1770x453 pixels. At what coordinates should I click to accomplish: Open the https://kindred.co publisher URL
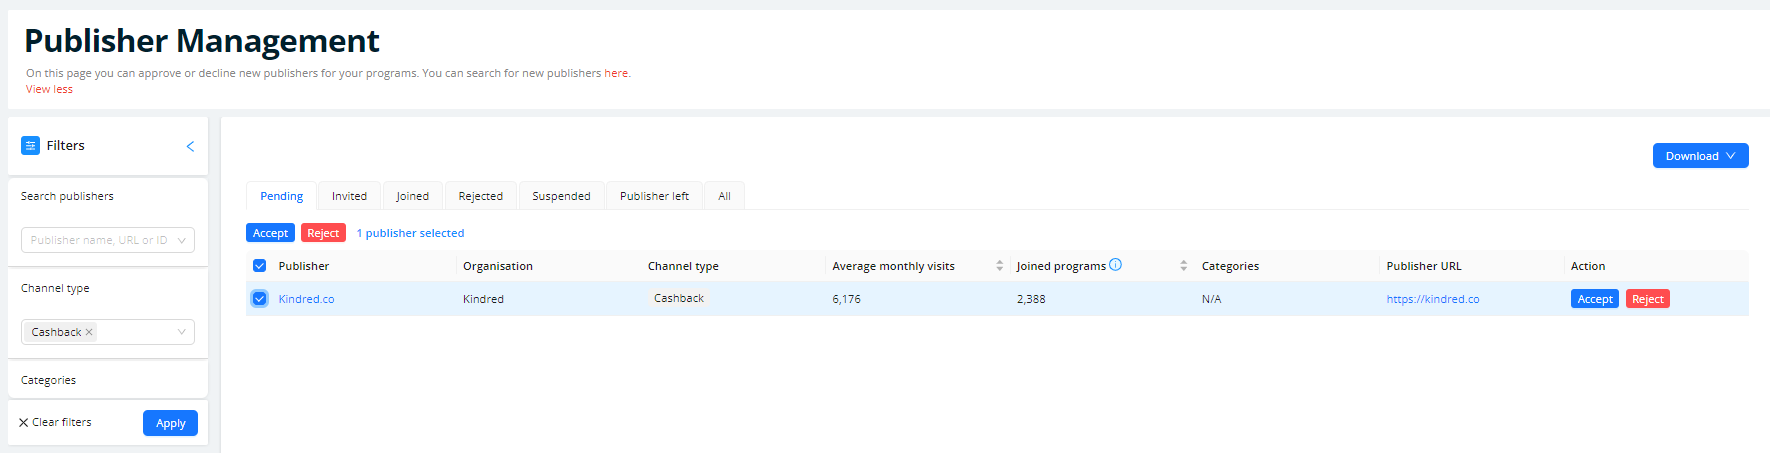(1432, 299)
